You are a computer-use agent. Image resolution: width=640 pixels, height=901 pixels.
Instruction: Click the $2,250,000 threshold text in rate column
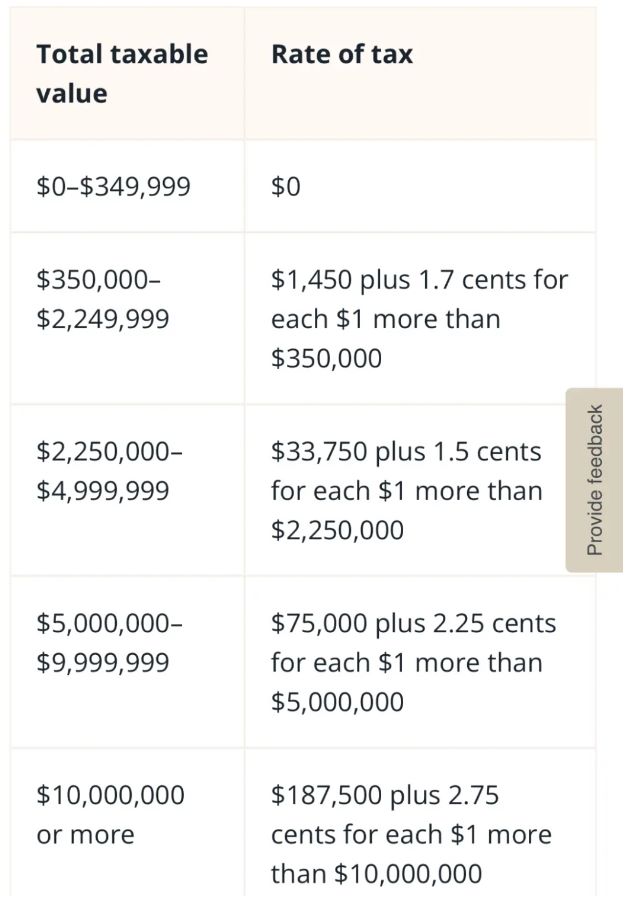337,530
